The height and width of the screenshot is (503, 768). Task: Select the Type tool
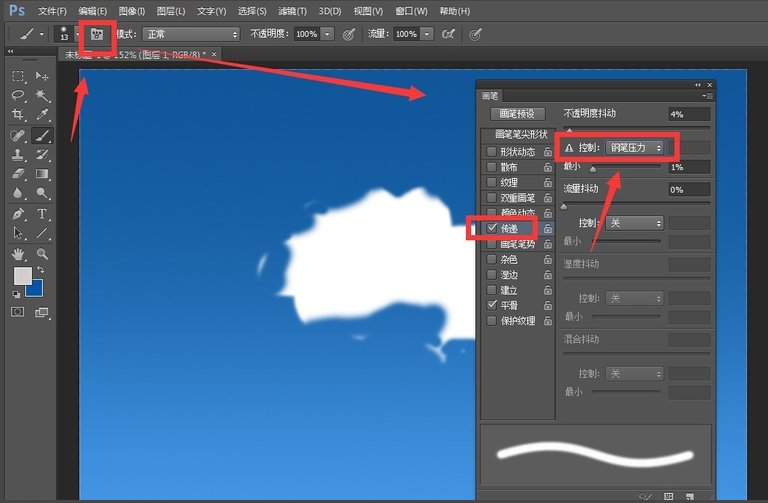click(42, 214)
